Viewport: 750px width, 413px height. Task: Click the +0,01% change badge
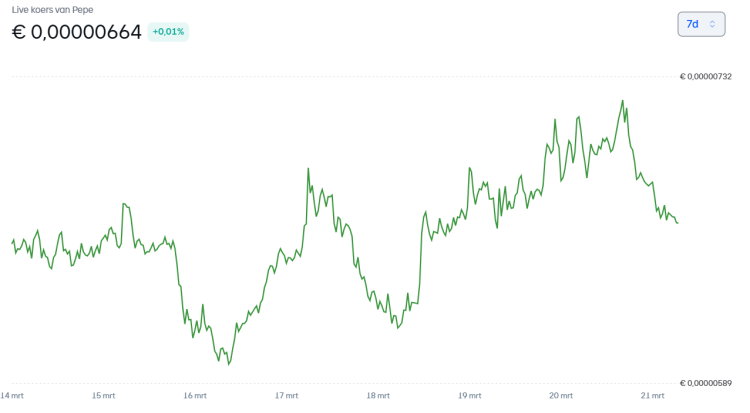pos(168,32)
